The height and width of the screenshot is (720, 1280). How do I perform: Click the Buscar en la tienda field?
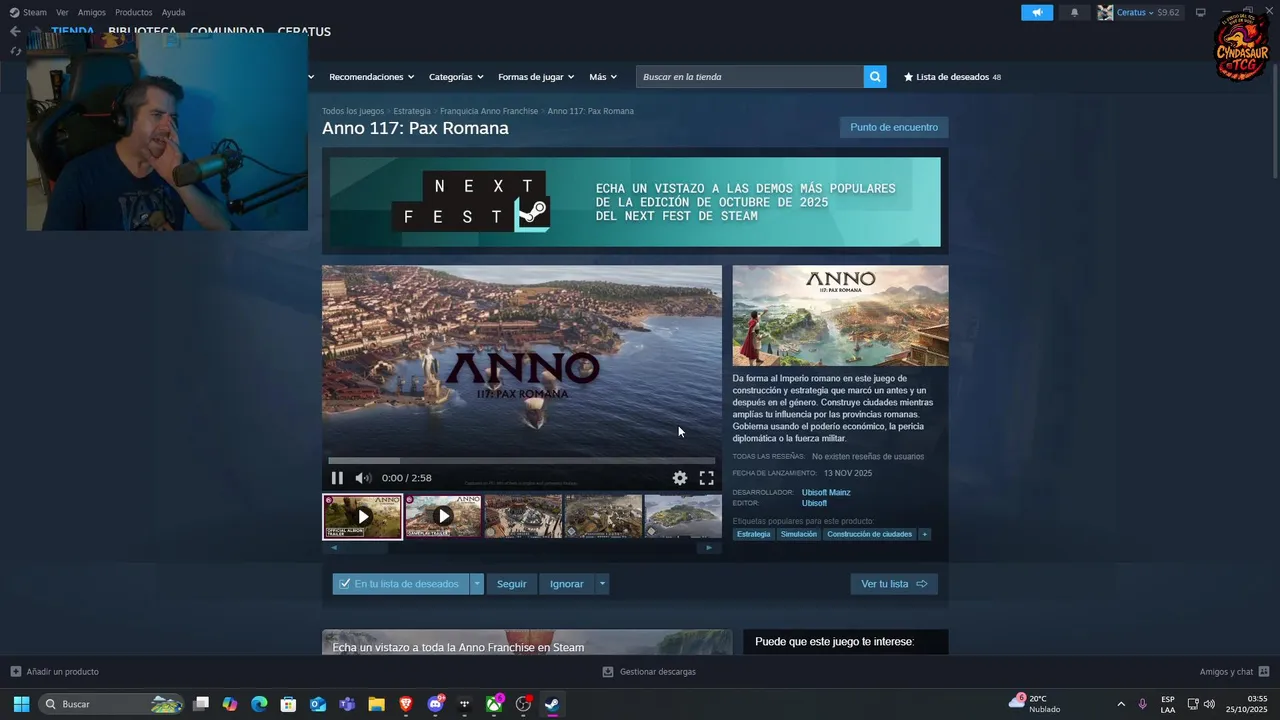[750, 77]
